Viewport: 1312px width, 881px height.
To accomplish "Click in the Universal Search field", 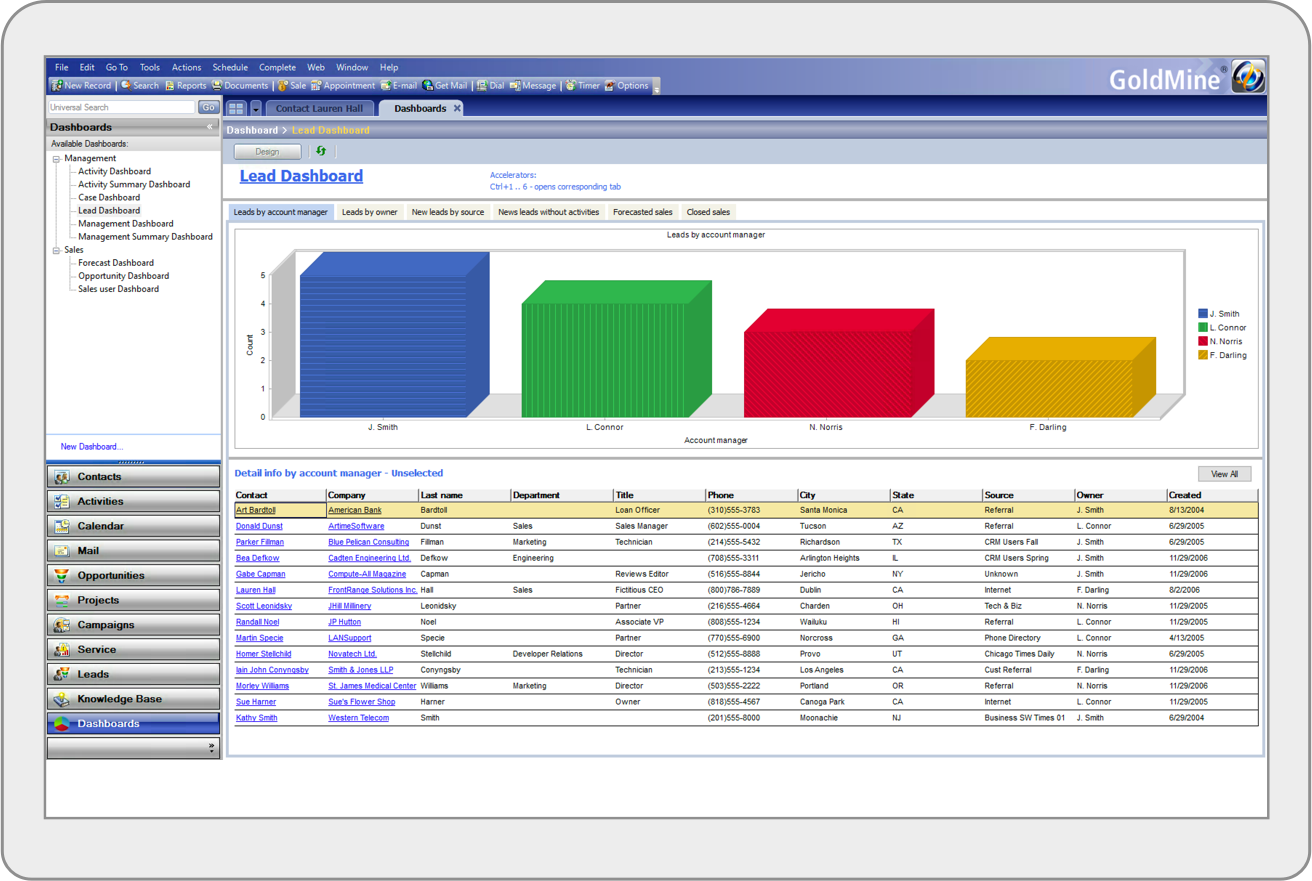I will click(x=122, y=107).
